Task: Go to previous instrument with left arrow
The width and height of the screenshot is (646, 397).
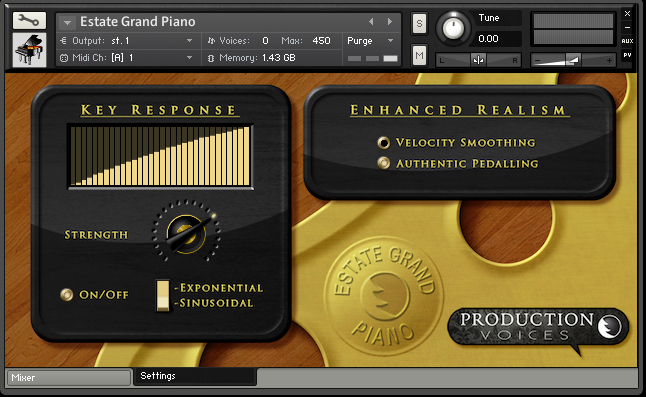Action: [x=371, y=21]
